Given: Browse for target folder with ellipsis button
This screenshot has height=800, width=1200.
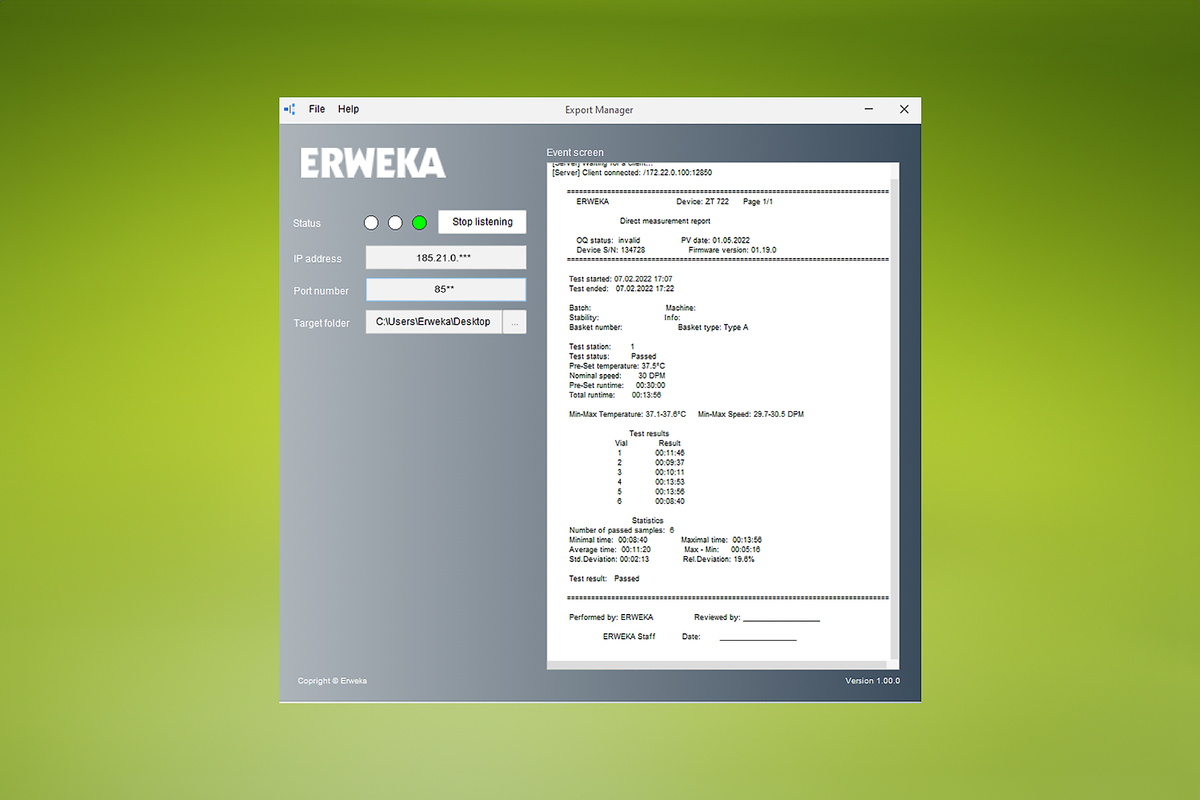Looking at the screenshot, I should pyautogui.click(x=514, y=322).
